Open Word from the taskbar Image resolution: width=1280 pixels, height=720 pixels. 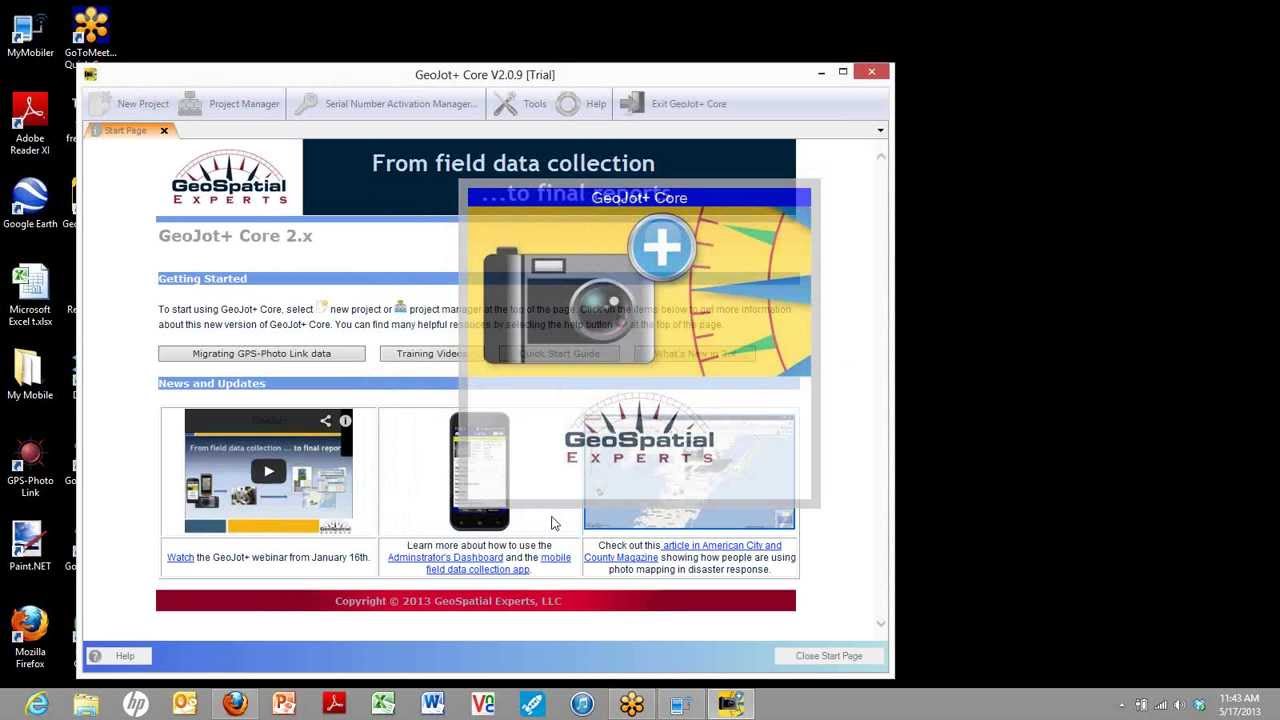point(433,704)
